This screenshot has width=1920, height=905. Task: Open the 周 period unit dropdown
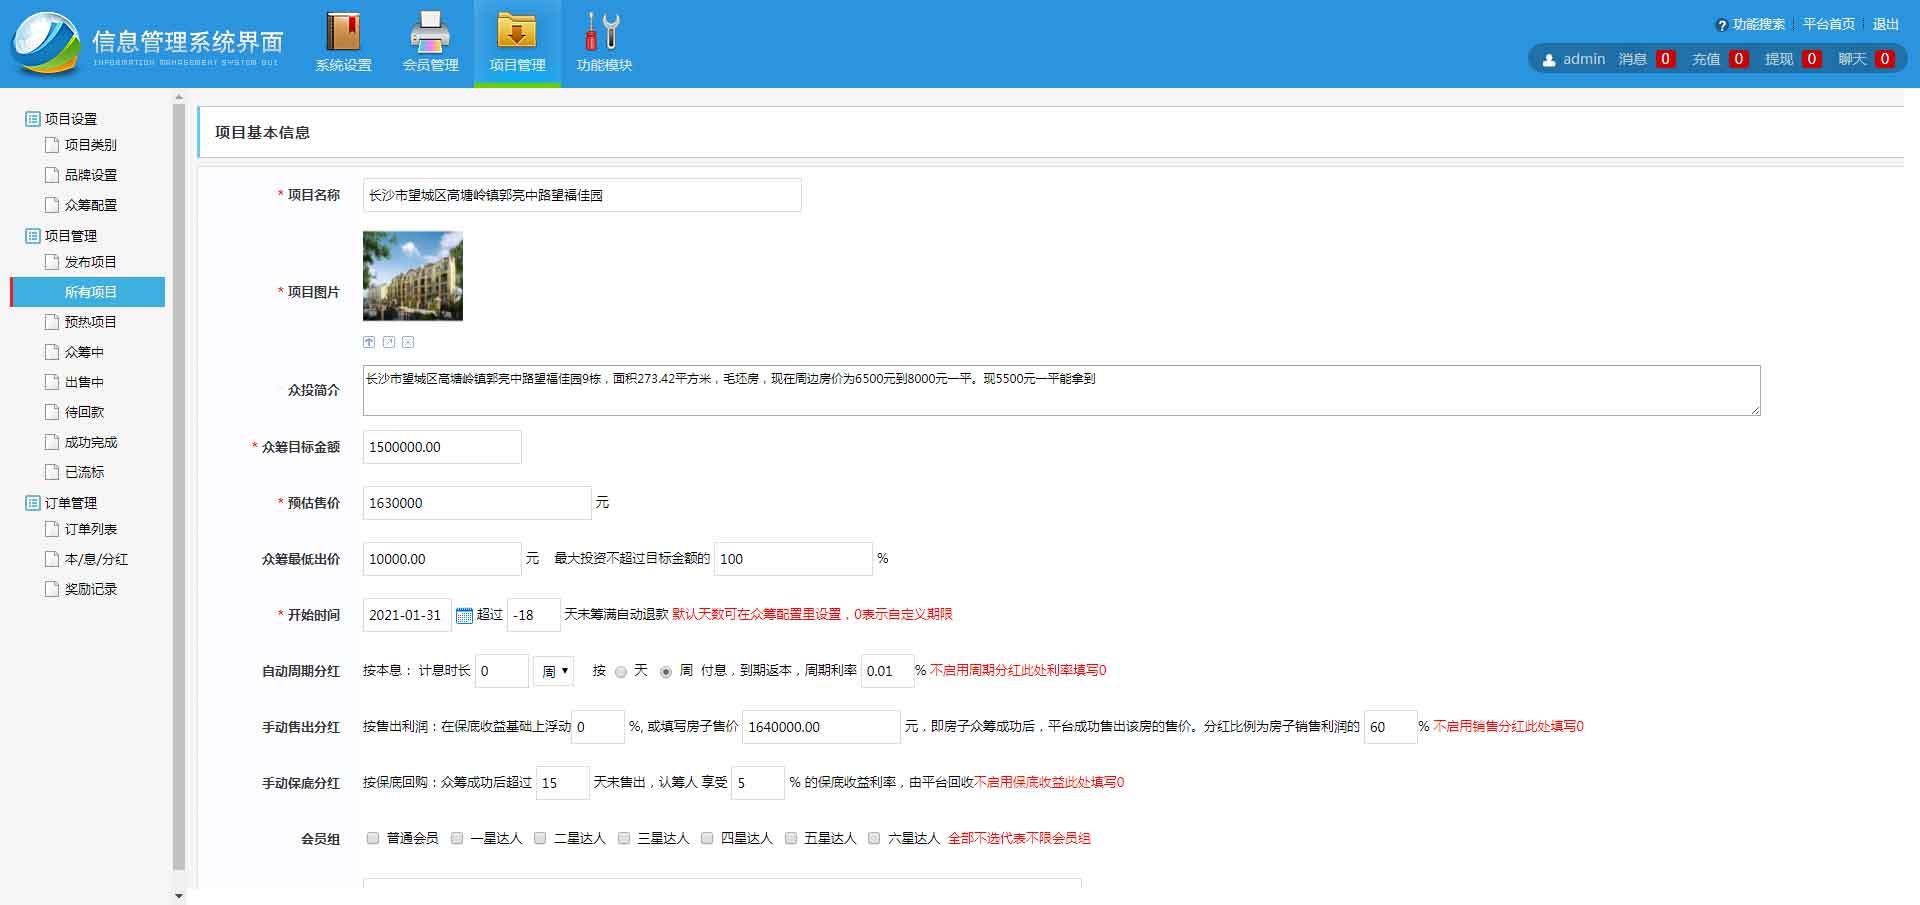point(553,671)
